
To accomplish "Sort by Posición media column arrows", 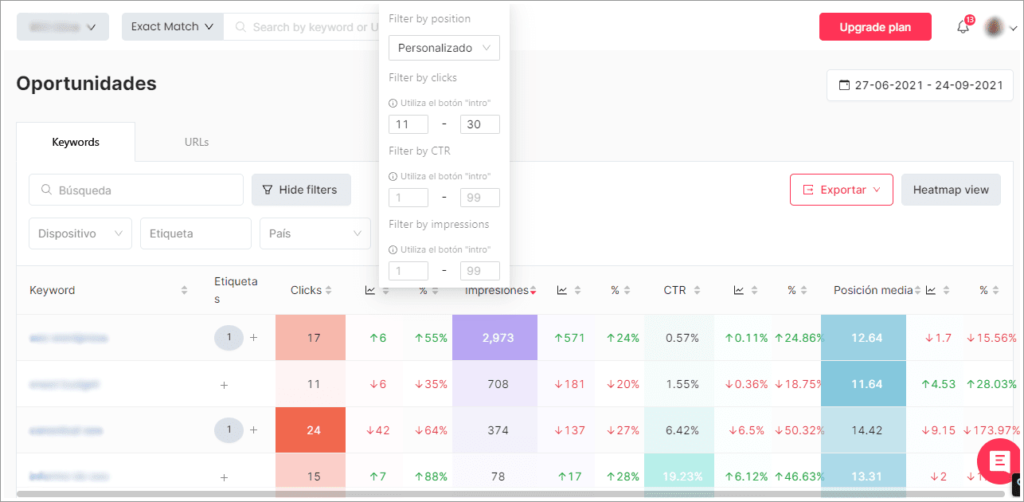I will [918, 290].
